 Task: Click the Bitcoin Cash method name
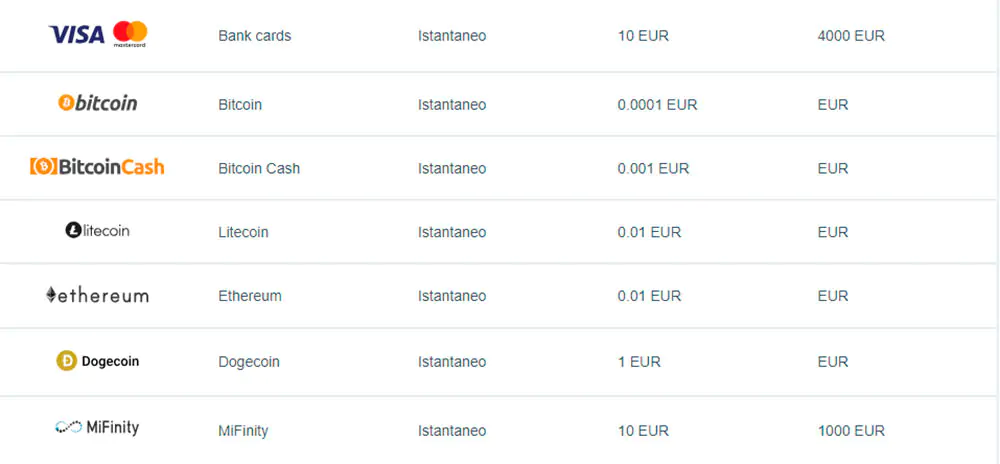pos(259,169)
